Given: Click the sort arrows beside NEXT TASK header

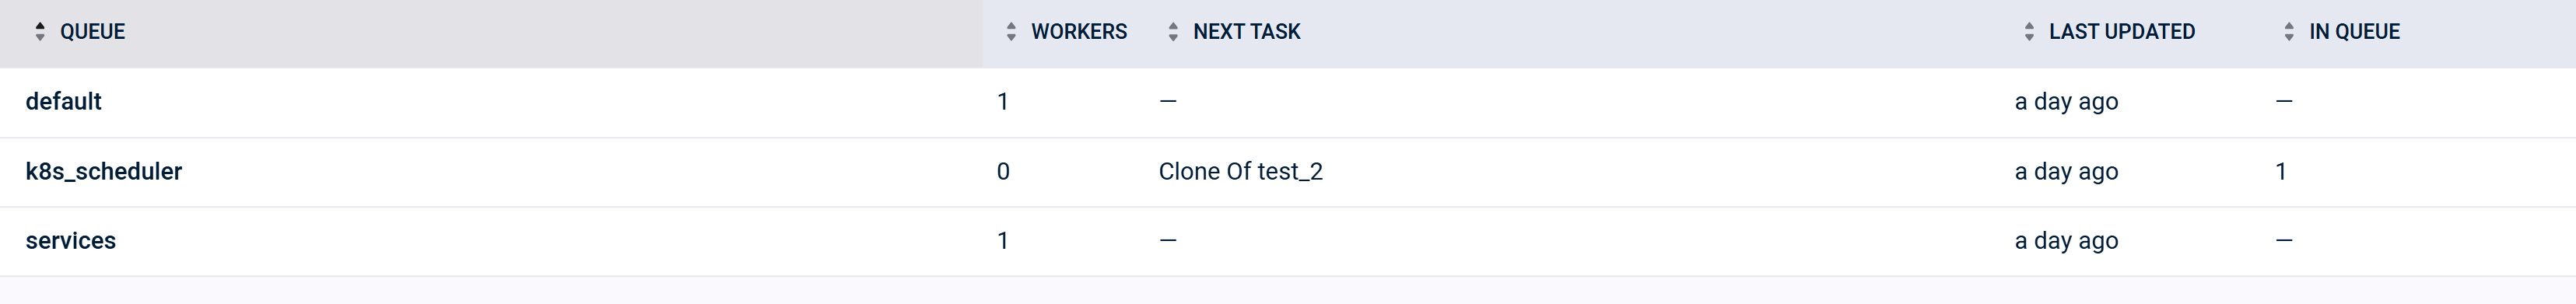Looking at the screenshot, I should pyautogui.click(x=1173, y=32).
